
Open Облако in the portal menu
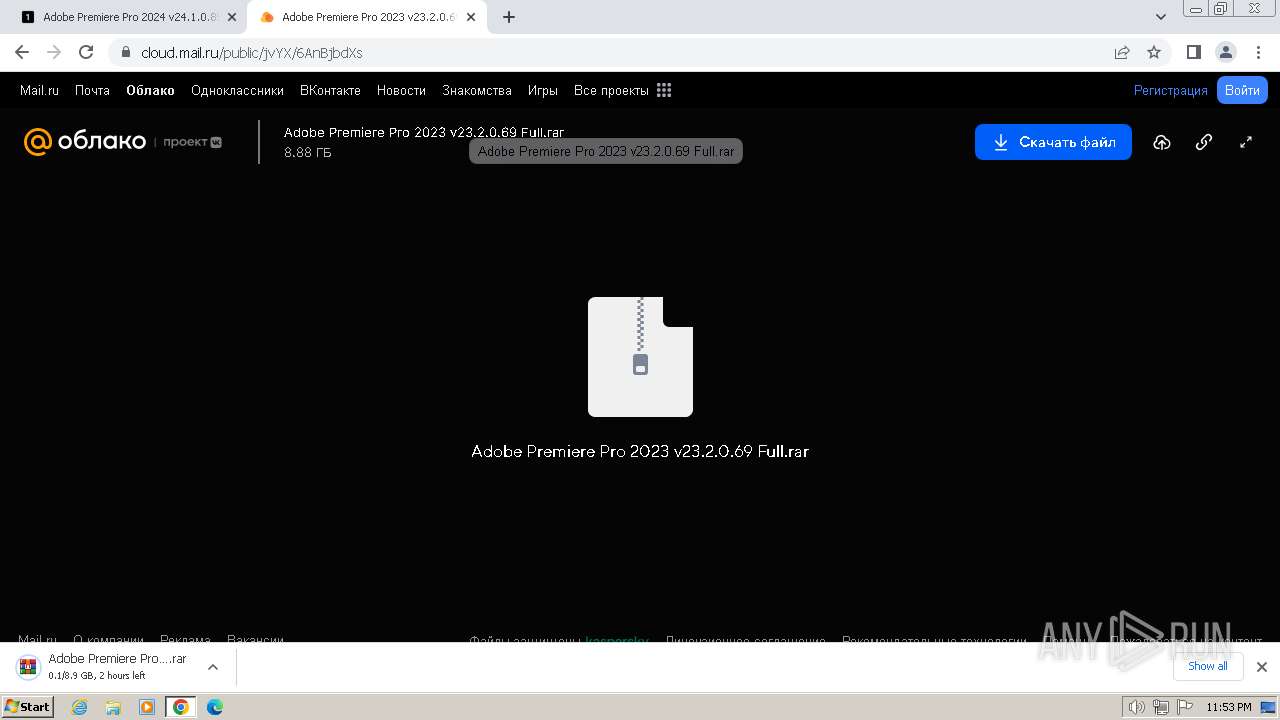[x=150, y=90]
